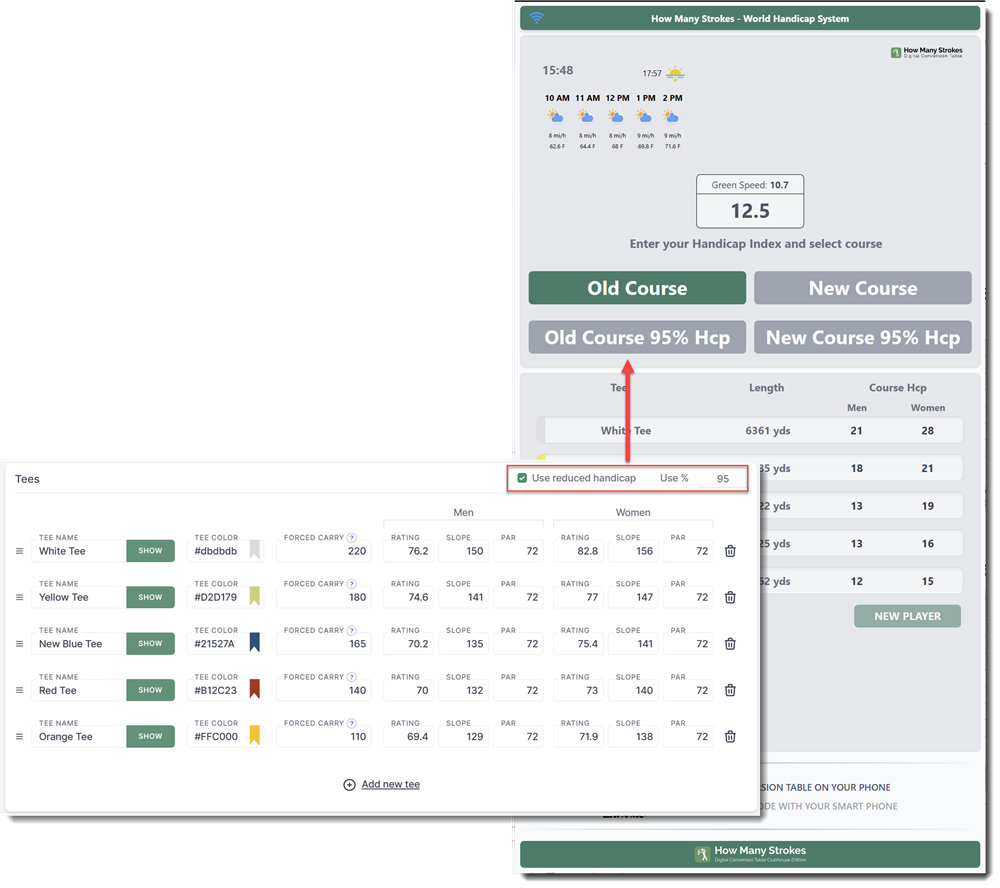Click the golfer logo icon in footer bar

pos(703,854)
